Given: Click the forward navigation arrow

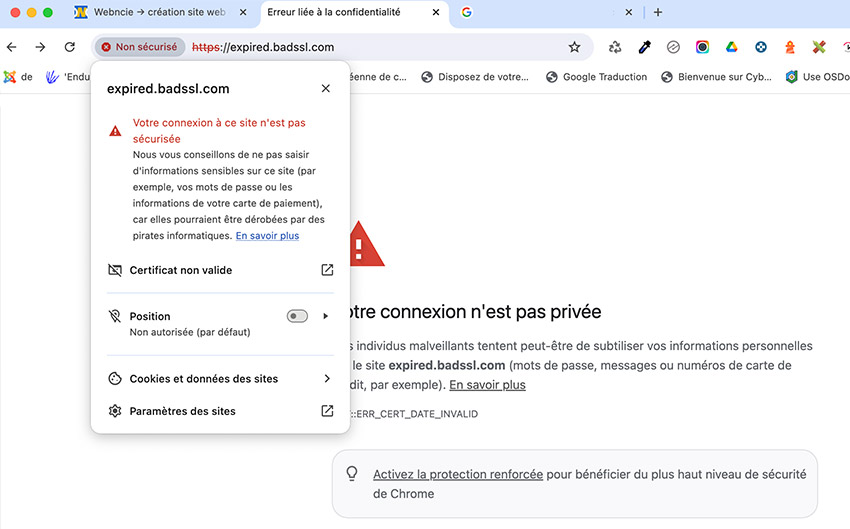Looking at the screenshot, I should click(41, 47).
